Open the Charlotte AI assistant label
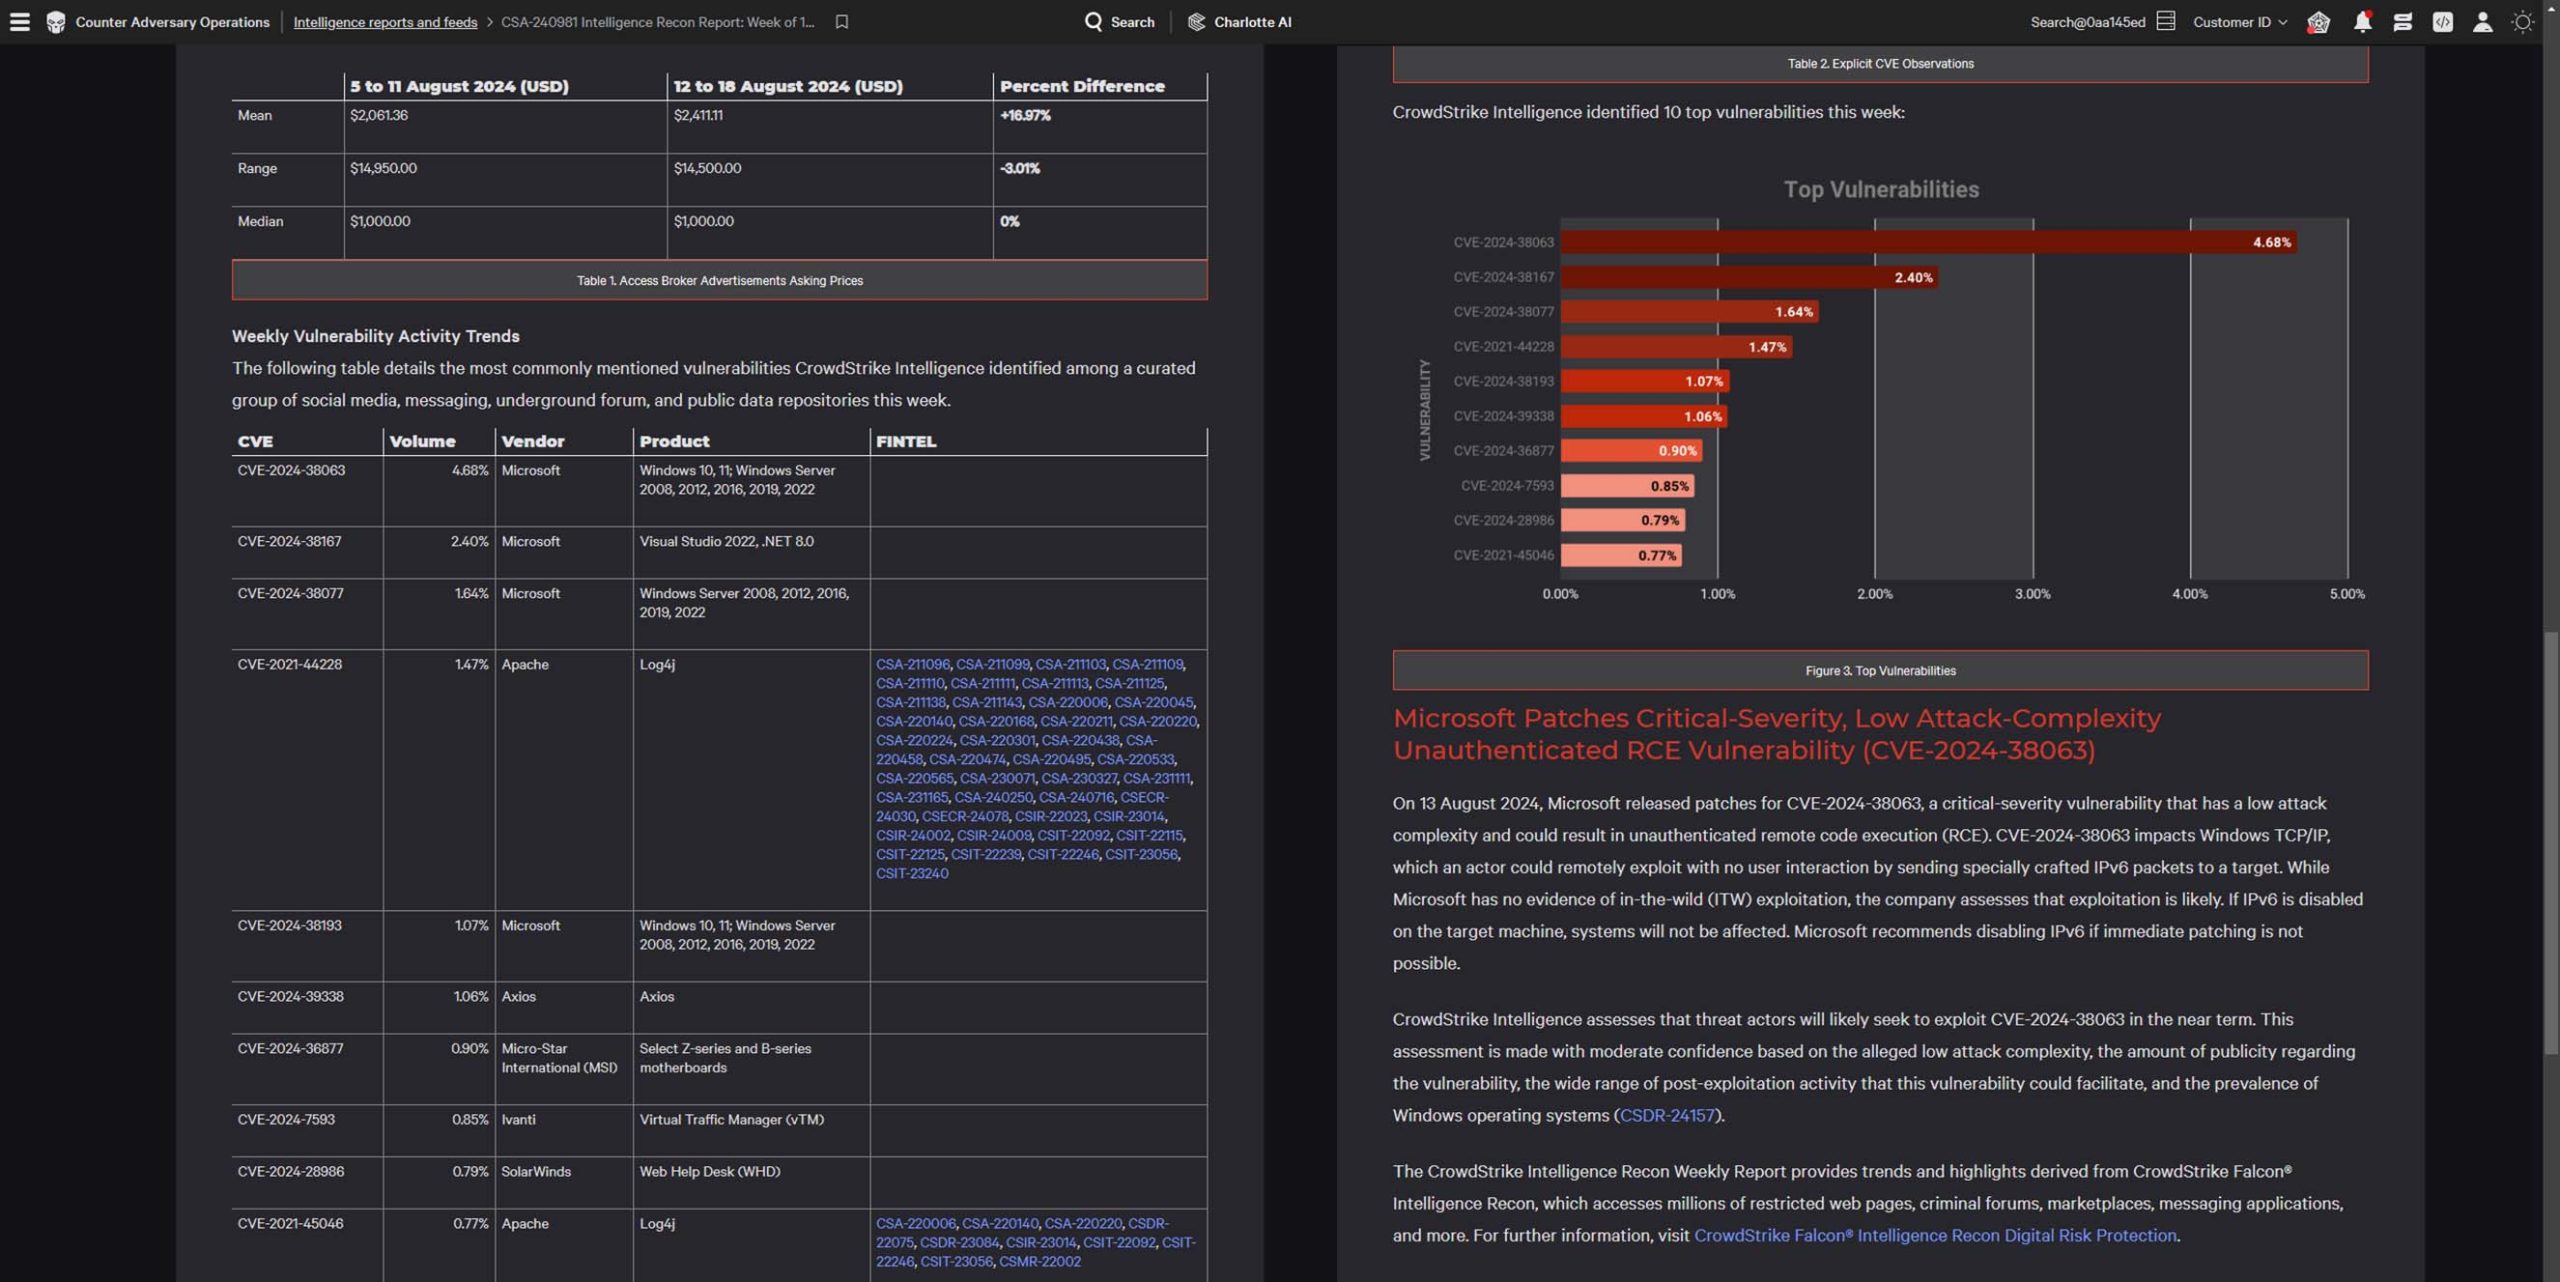 click(x=1252, y=22)
